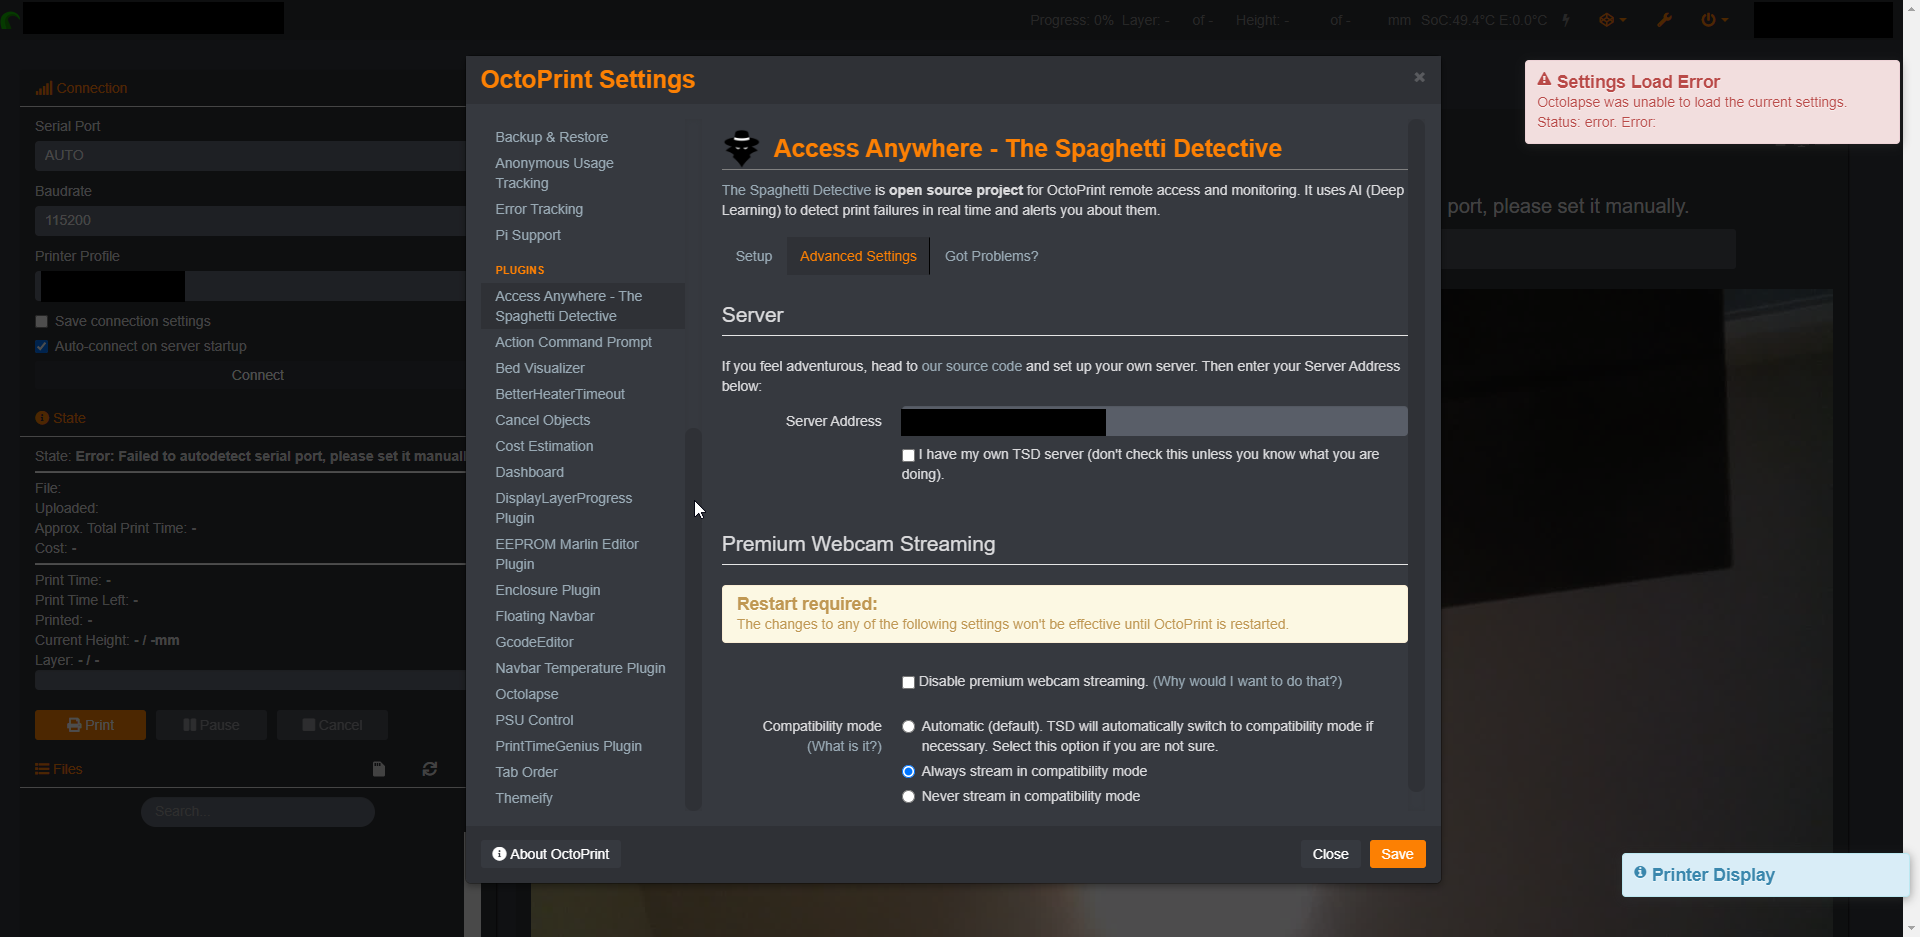Check Disable premium webcam streaming

pyautogui.click(x=908, y=682)
